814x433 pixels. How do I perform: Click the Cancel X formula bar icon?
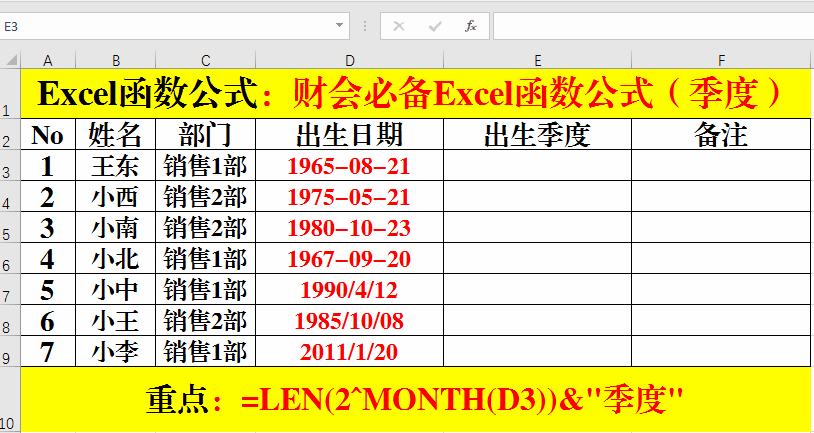coord(399,26)
